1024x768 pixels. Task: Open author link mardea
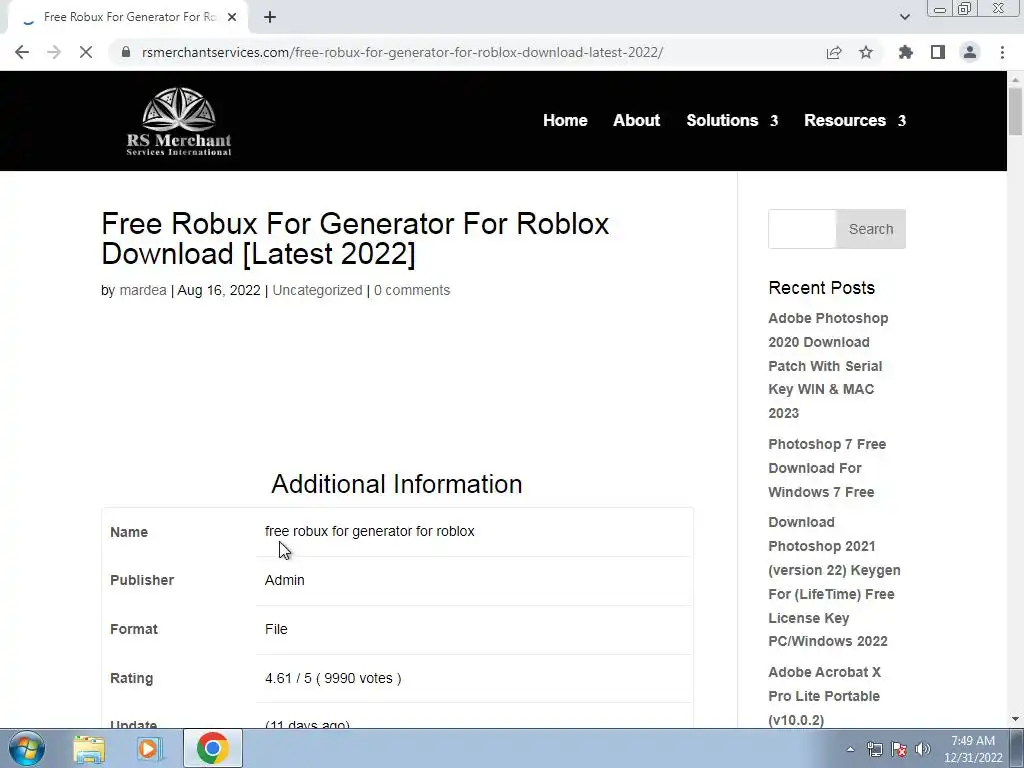(x=143, y=290)
